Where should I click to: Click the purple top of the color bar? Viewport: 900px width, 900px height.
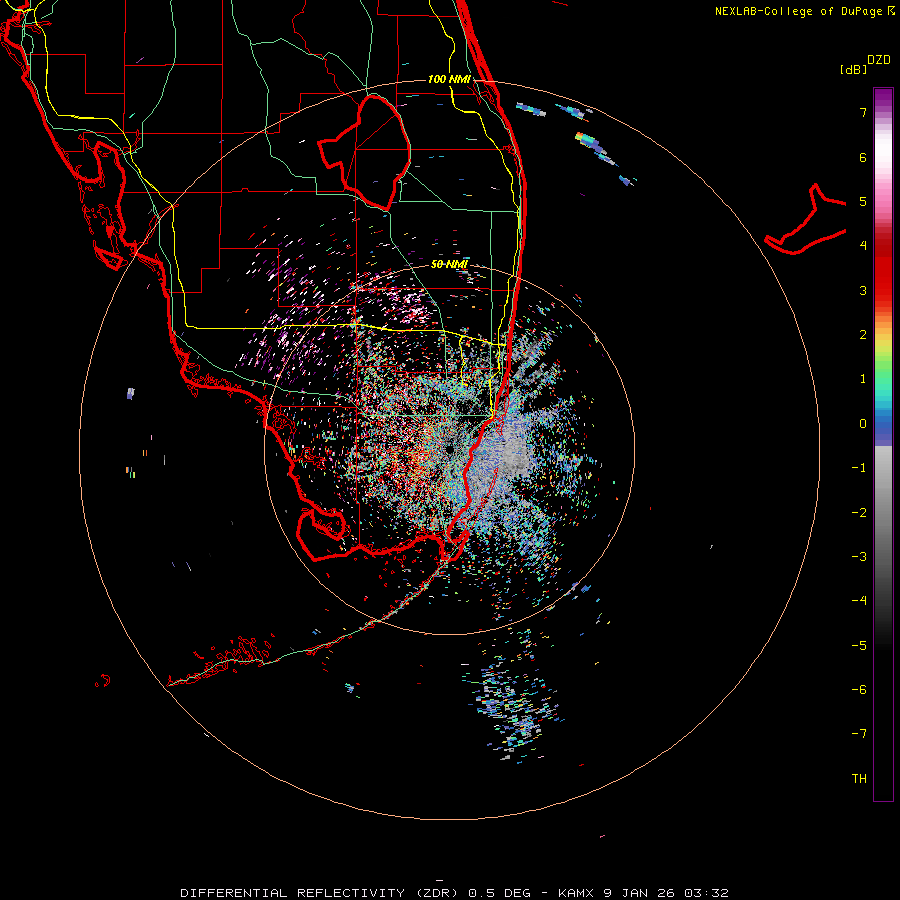(883, 99)
